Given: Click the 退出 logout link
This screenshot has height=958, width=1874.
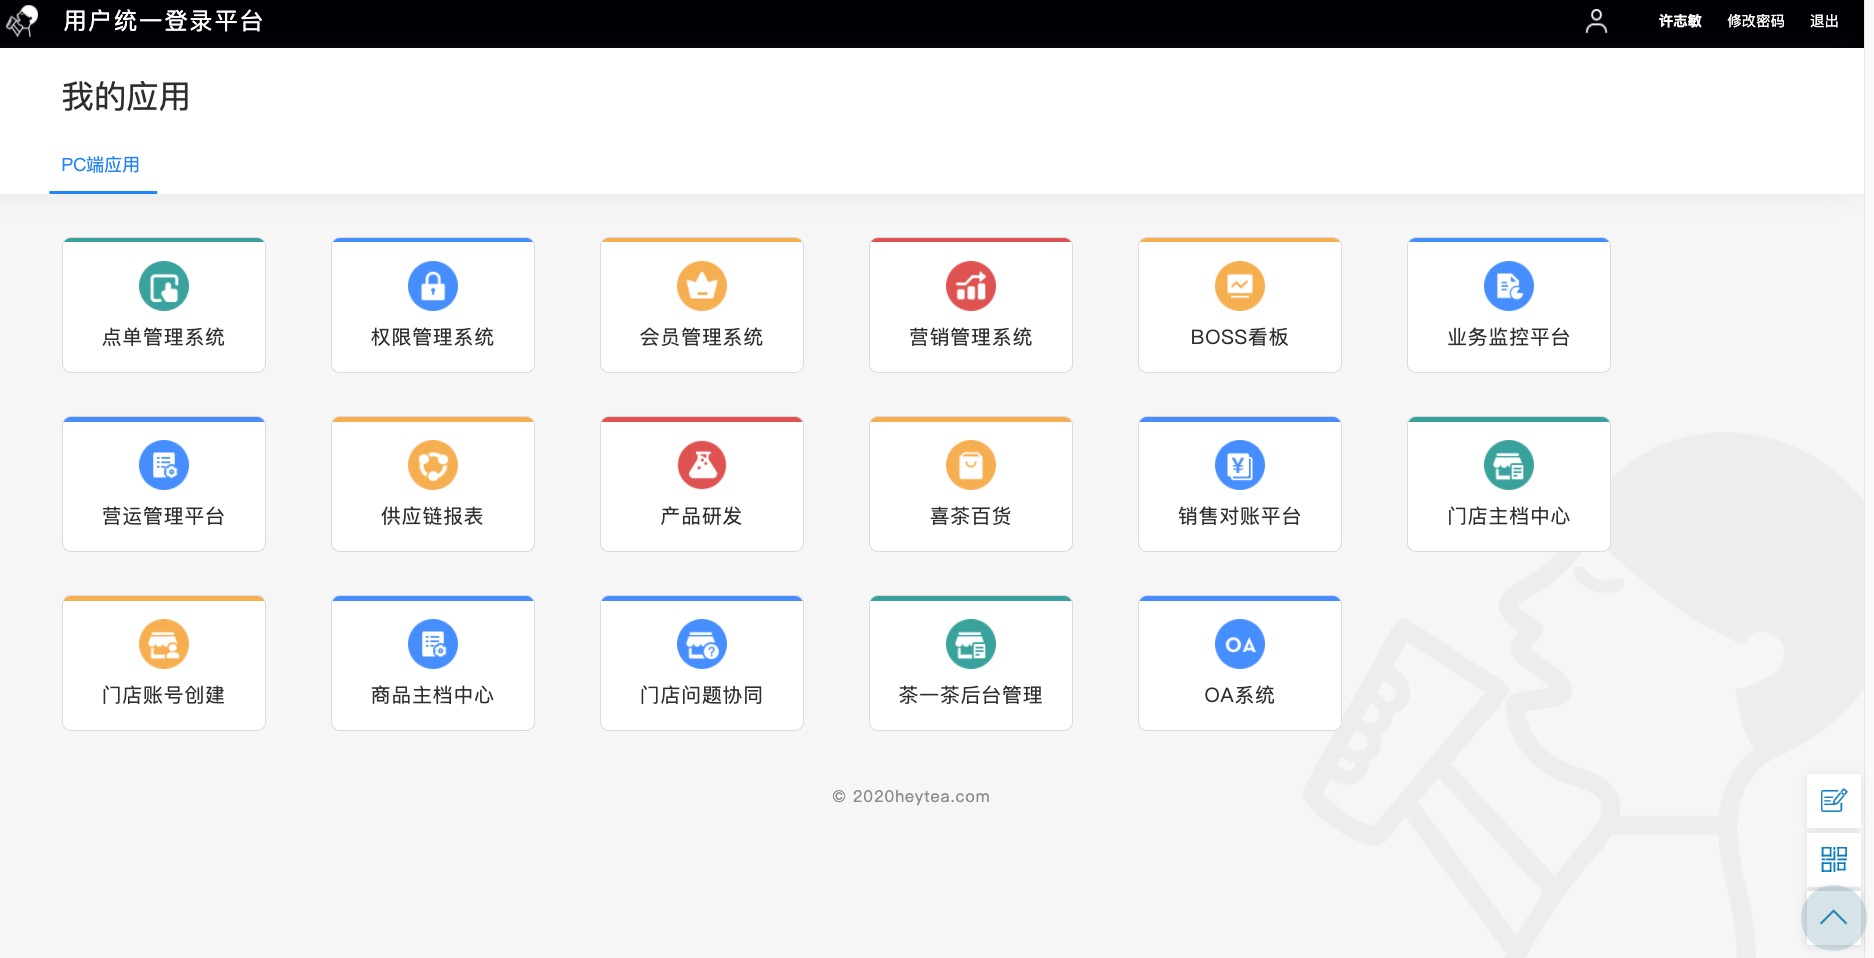Looking at the screenshot, I should (x=1824, y=21).
